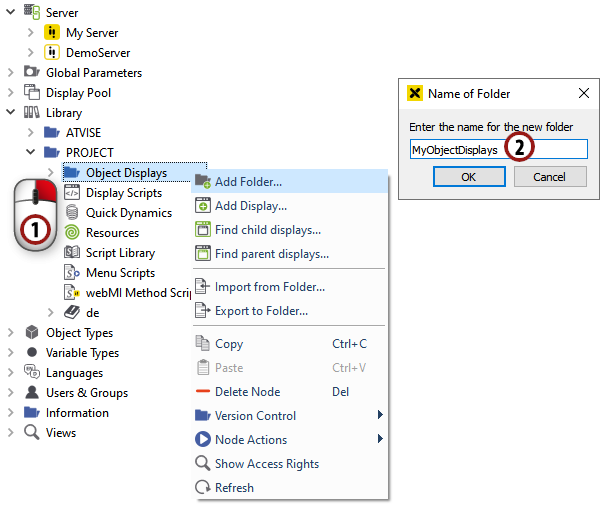Select Refresh in the context menu

pyautogui.click(x=290, y=487)
